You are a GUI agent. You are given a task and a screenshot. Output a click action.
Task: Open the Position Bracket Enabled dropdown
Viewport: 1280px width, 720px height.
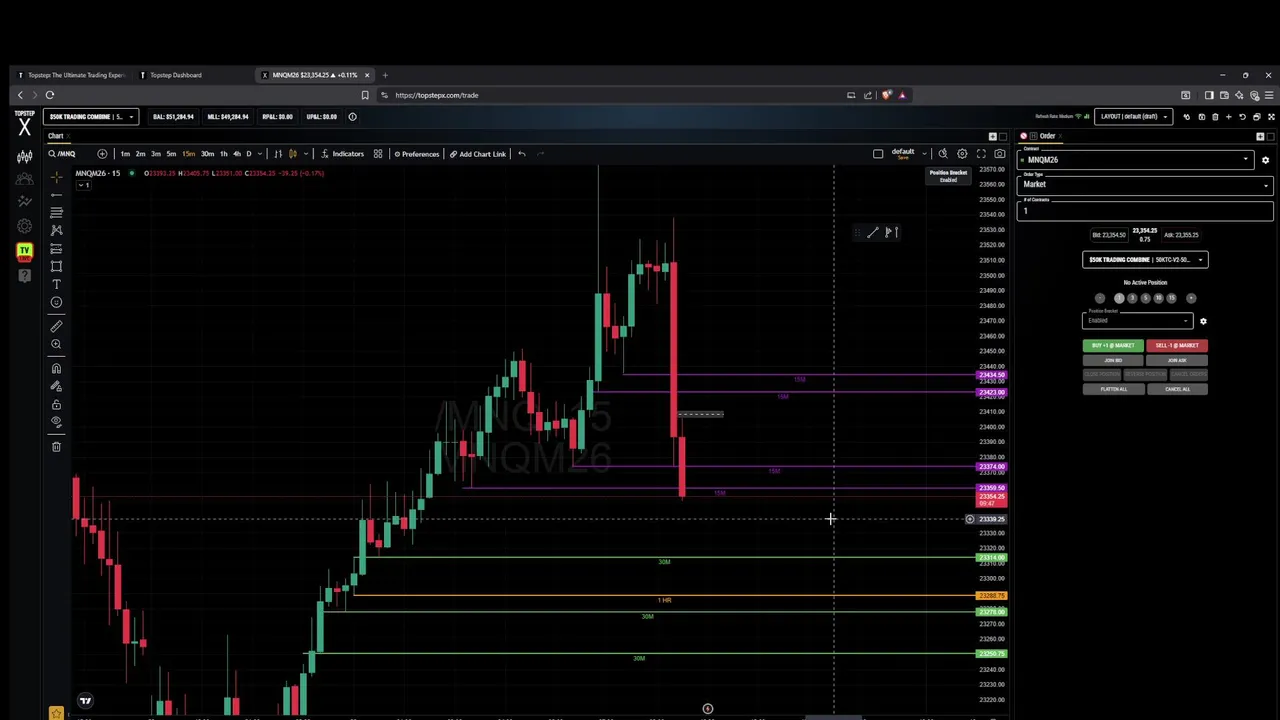click(1137, 320)
